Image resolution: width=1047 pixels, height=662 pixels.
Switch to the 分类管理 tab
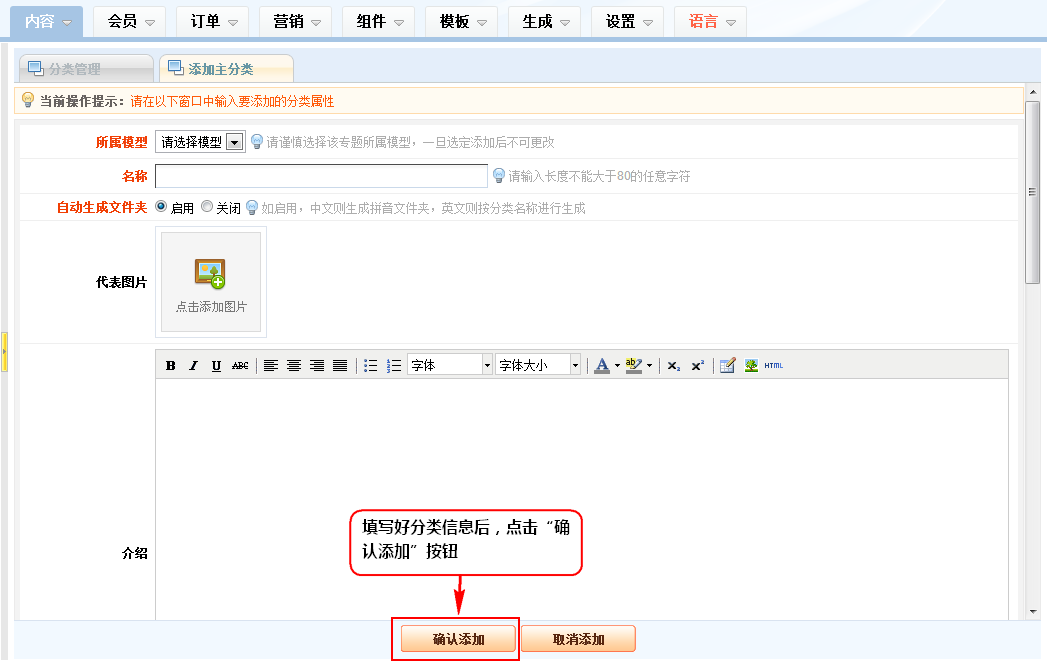pos(86,69)
